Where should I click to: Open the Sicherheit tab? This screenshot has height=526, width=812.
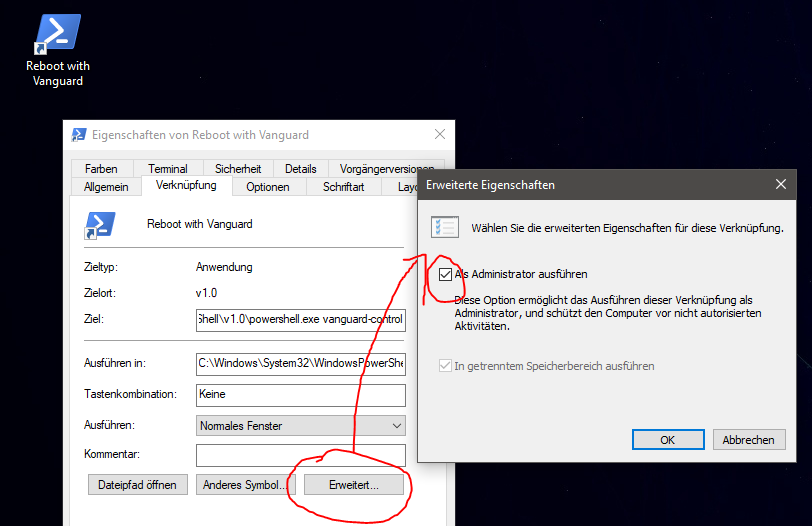tap(238, 169)
